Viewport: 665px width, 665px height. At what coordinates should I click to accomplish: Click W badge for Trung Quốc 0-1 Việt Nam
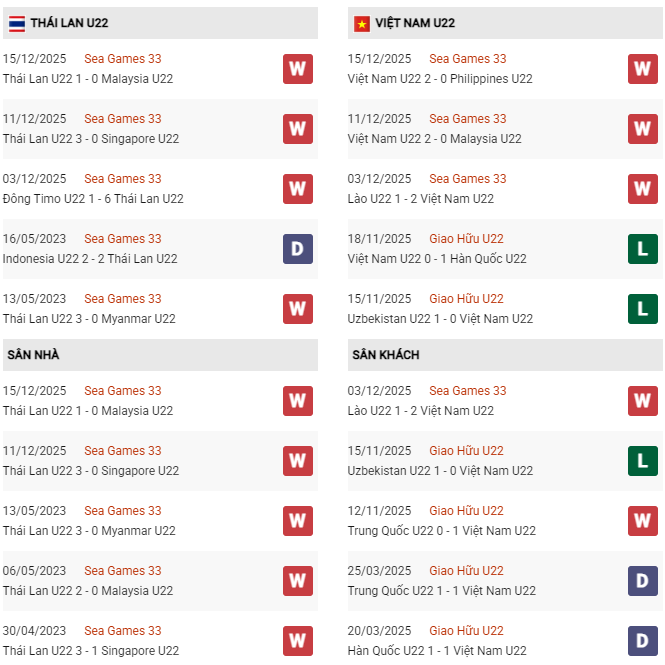[642, 521]
